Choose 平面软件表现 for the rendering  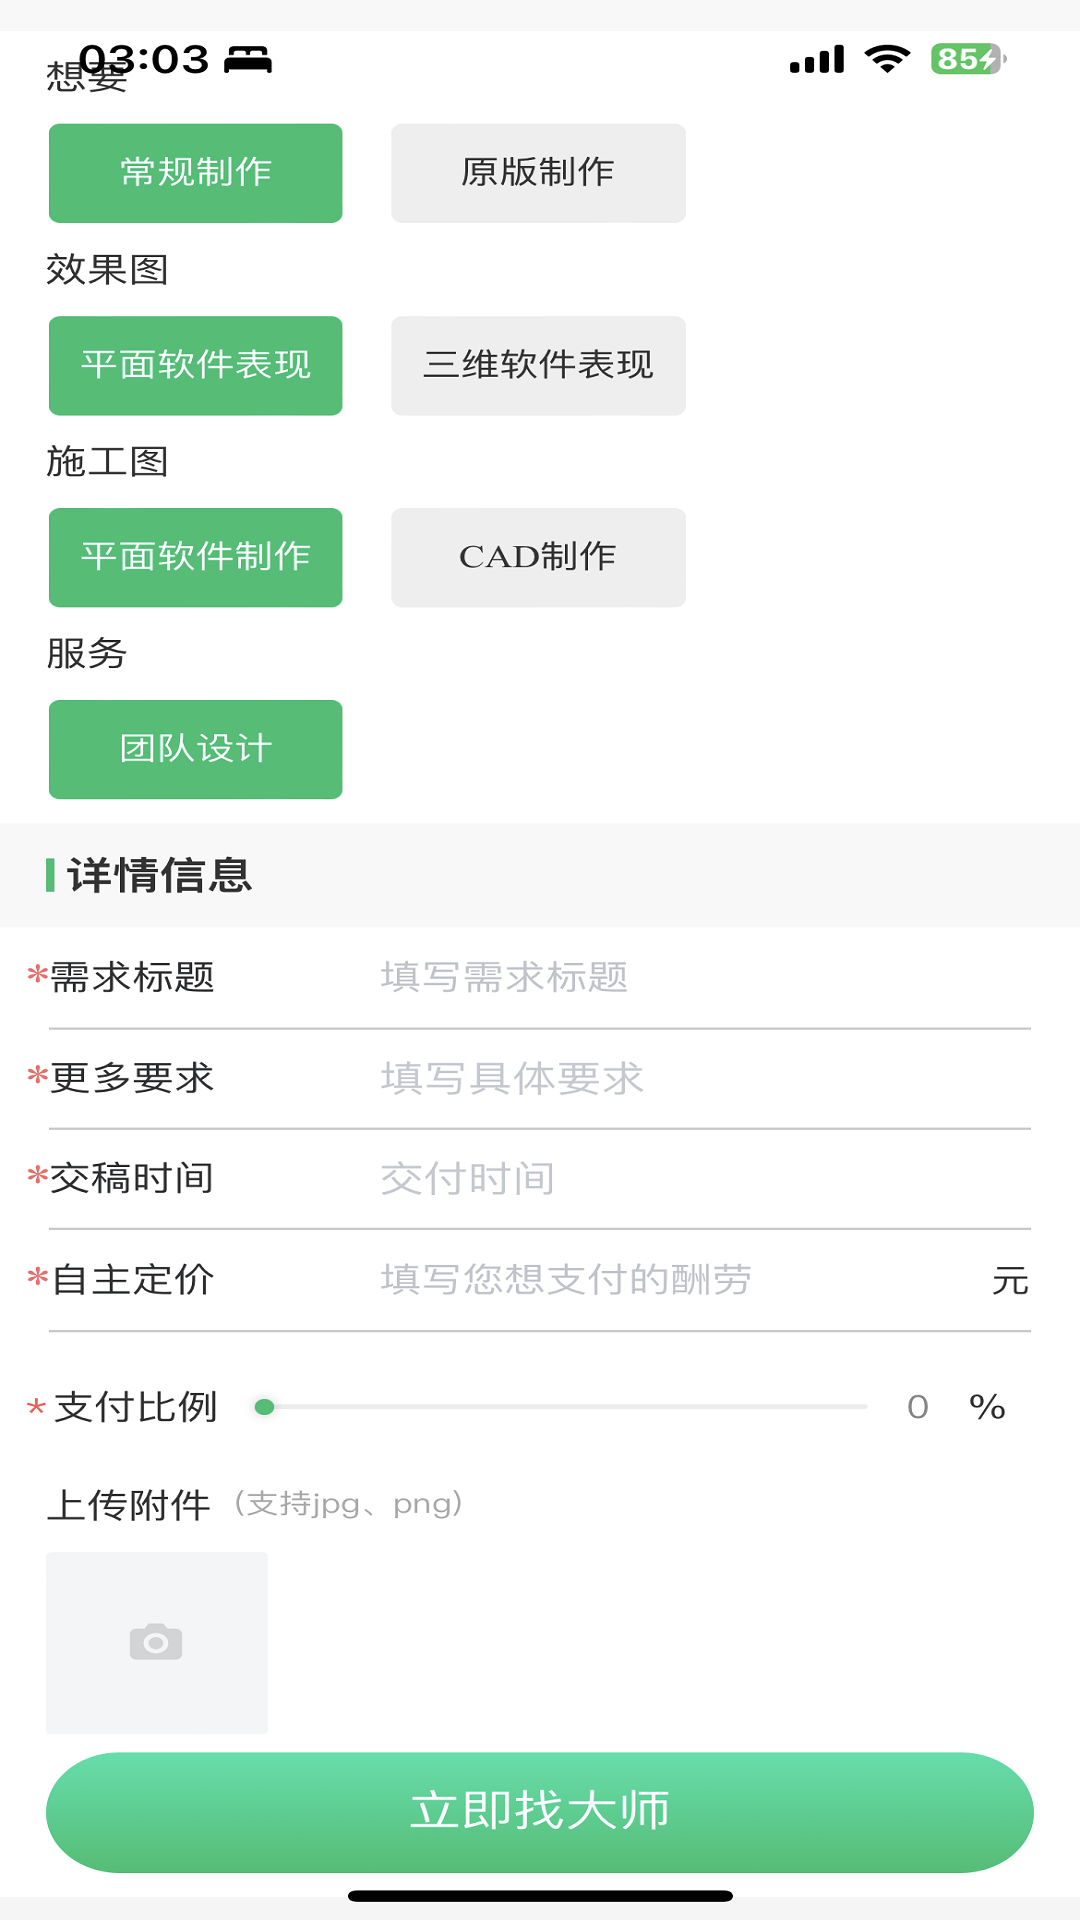click(196, 366)
